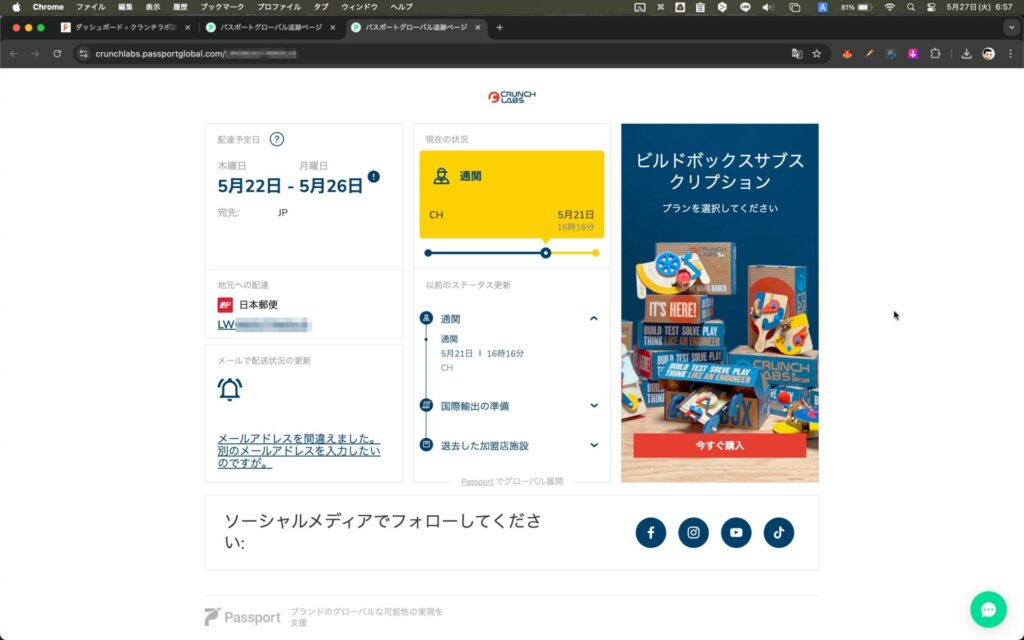The image size is (1024, 640).
Task: Open the 表示 menu
Action: pyautogui.click(x=153, y=7)
